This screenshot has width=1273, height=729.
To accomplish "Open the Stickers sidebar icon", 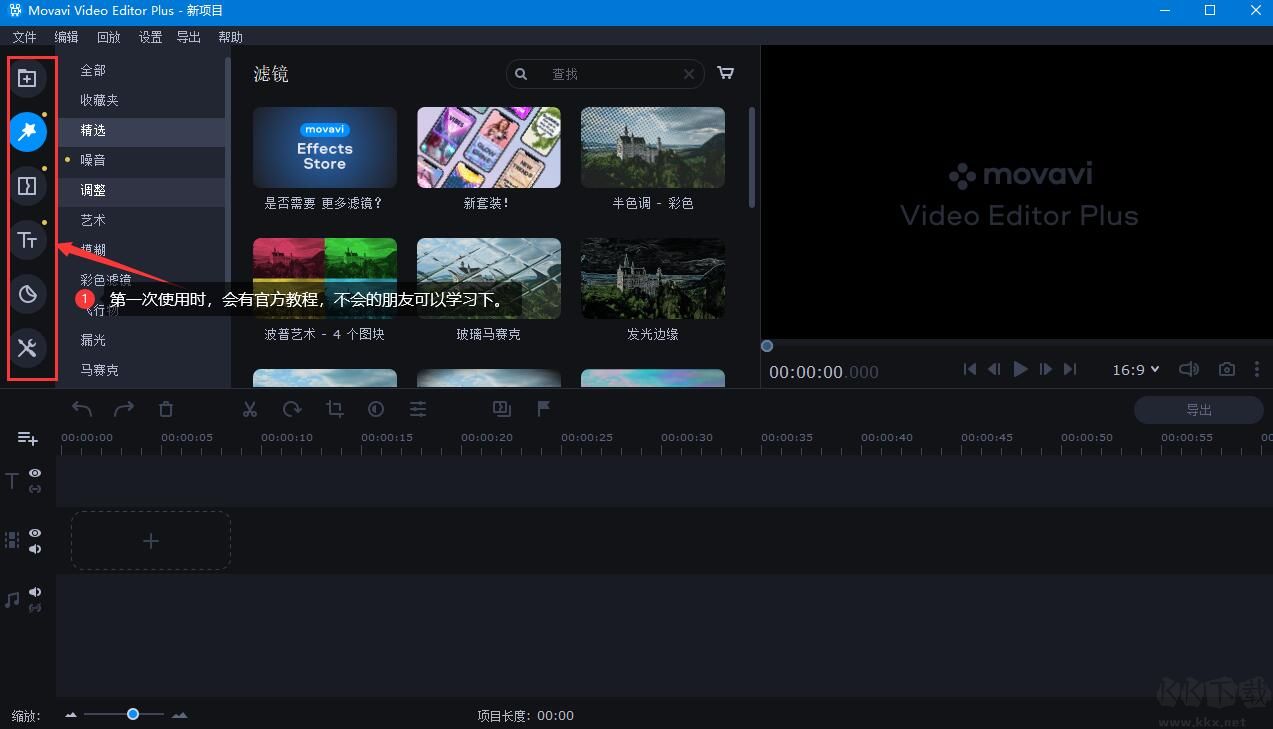I will point(28,294).
